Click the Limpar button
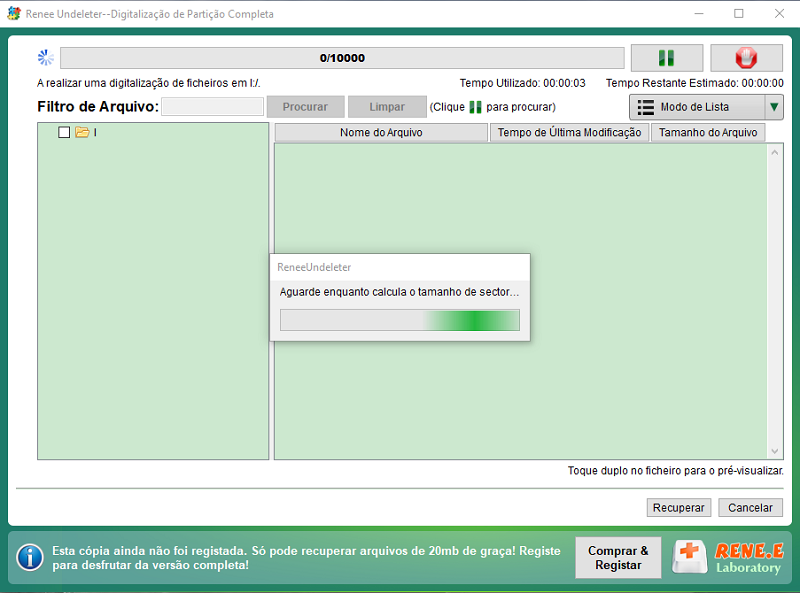This screenshot has height=593, width=800. pyautogui.click(x=387, y=107)
